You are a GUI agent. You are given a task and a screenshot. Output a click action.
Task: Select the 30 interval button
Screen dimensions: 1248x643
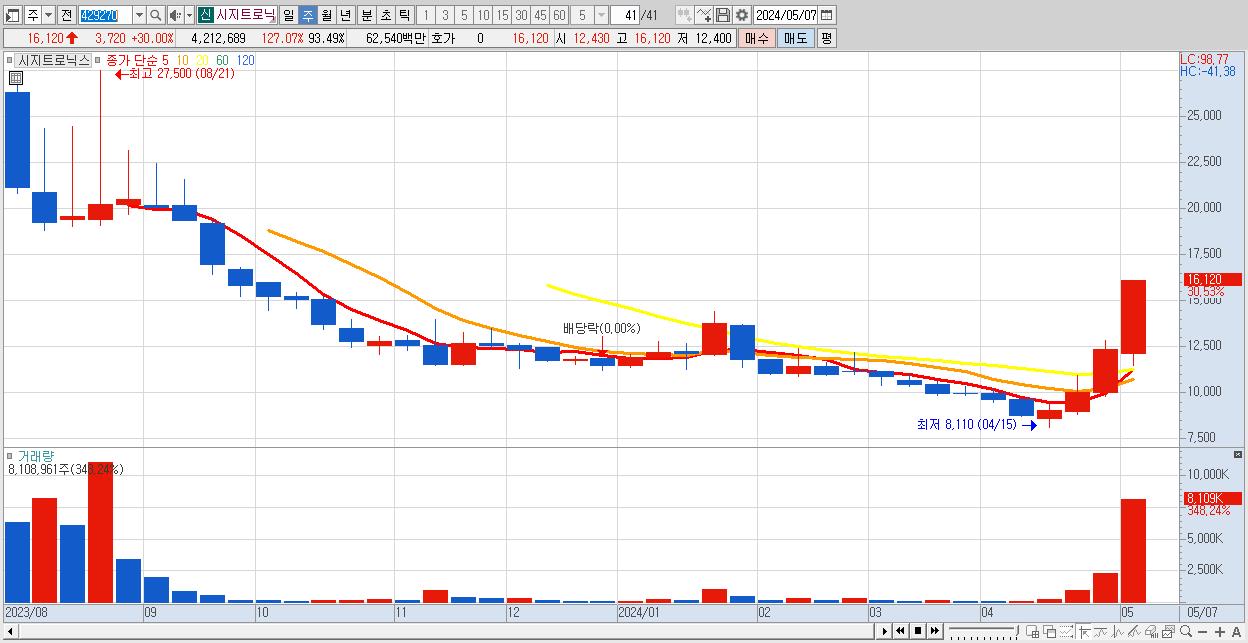tap(521, 15)
